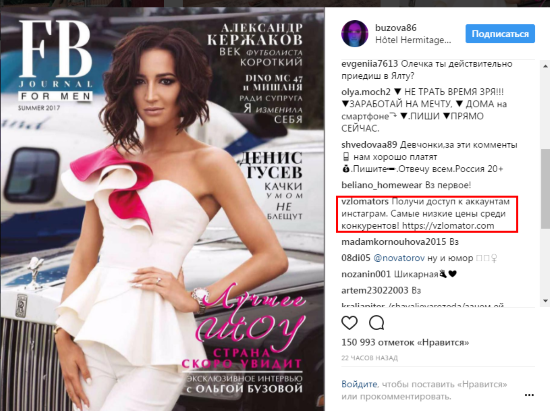Click the Войдите login link
The width and height of the screenshot is (550, 411).
pos(359,384)
